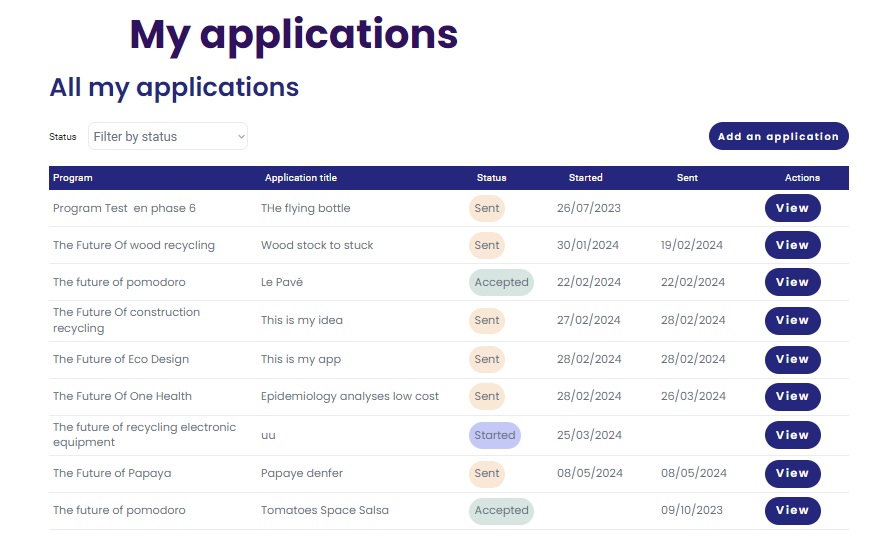Viewport: 885px width, 557px height.
Task: Click the 30/01/2024 started date
Action: click(588, 245)
